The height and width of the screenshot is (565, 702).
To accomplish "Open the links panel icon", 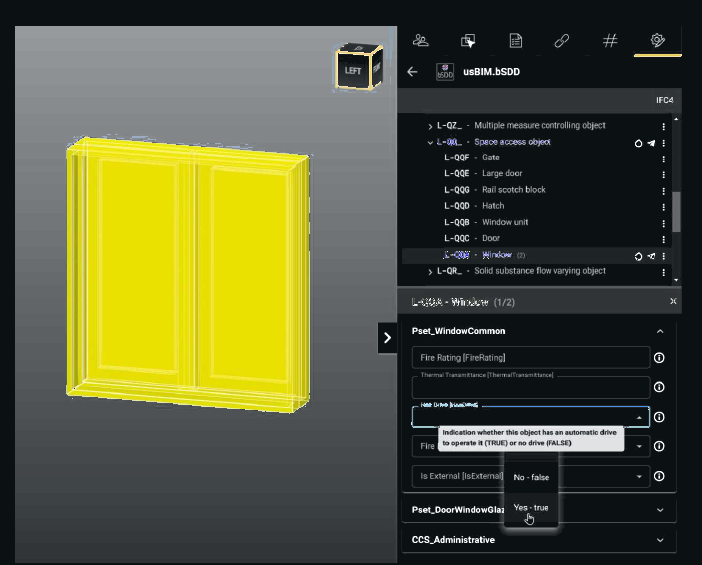I will point(562,41).
